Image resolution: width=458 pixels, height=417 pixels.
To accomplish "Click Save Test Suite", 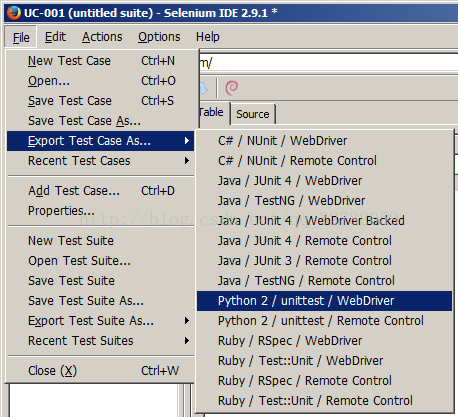I will (100, 281).
